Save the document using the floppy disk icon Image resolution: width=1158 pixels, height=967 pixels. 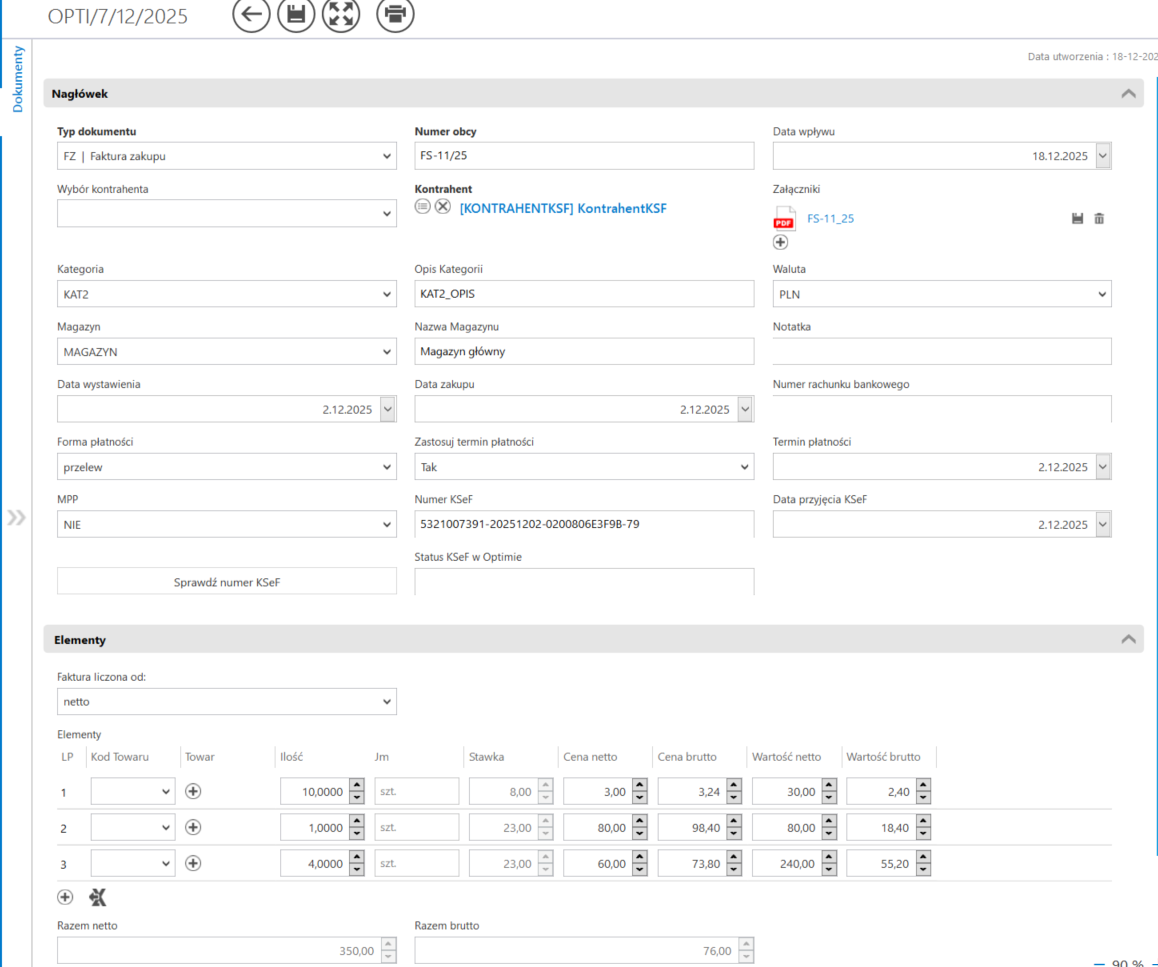[x=296, y=14]
